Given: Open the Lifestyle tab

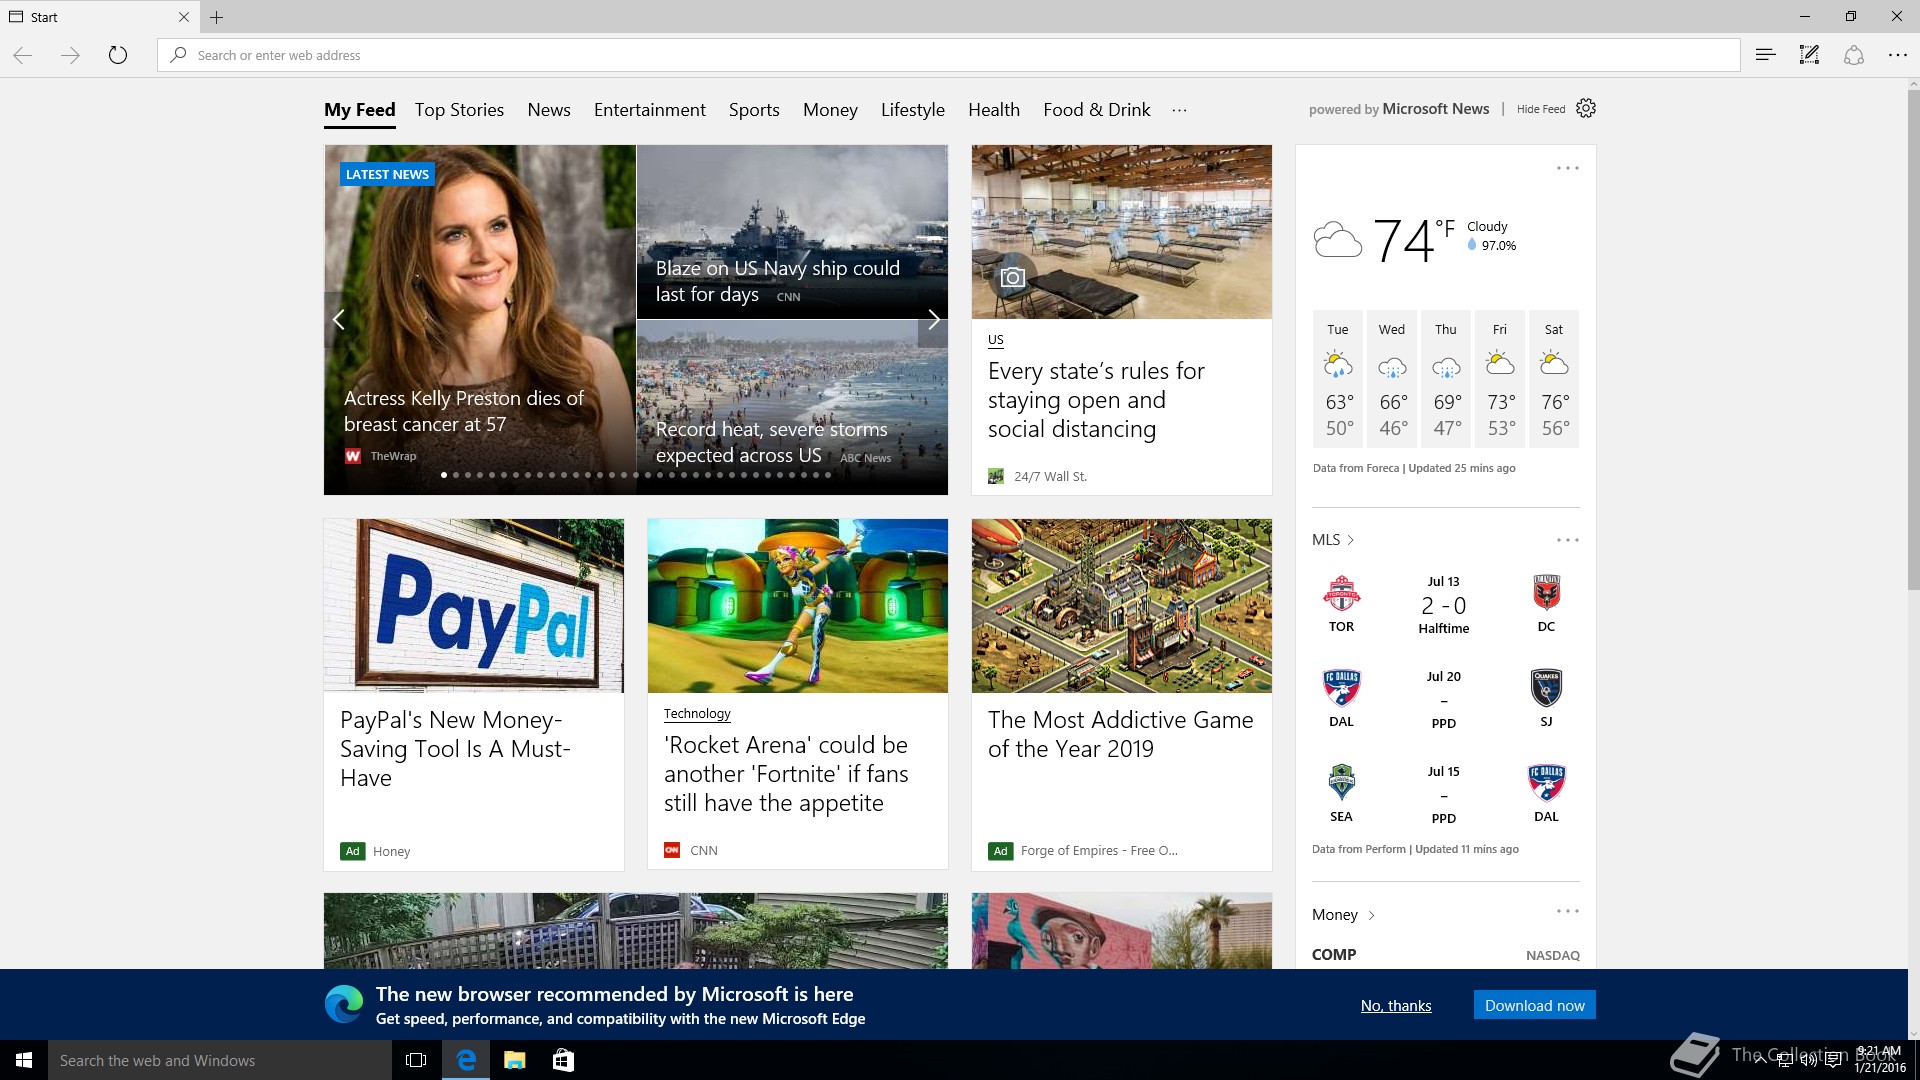Looking at the screenshot, I should pos(913,110).
